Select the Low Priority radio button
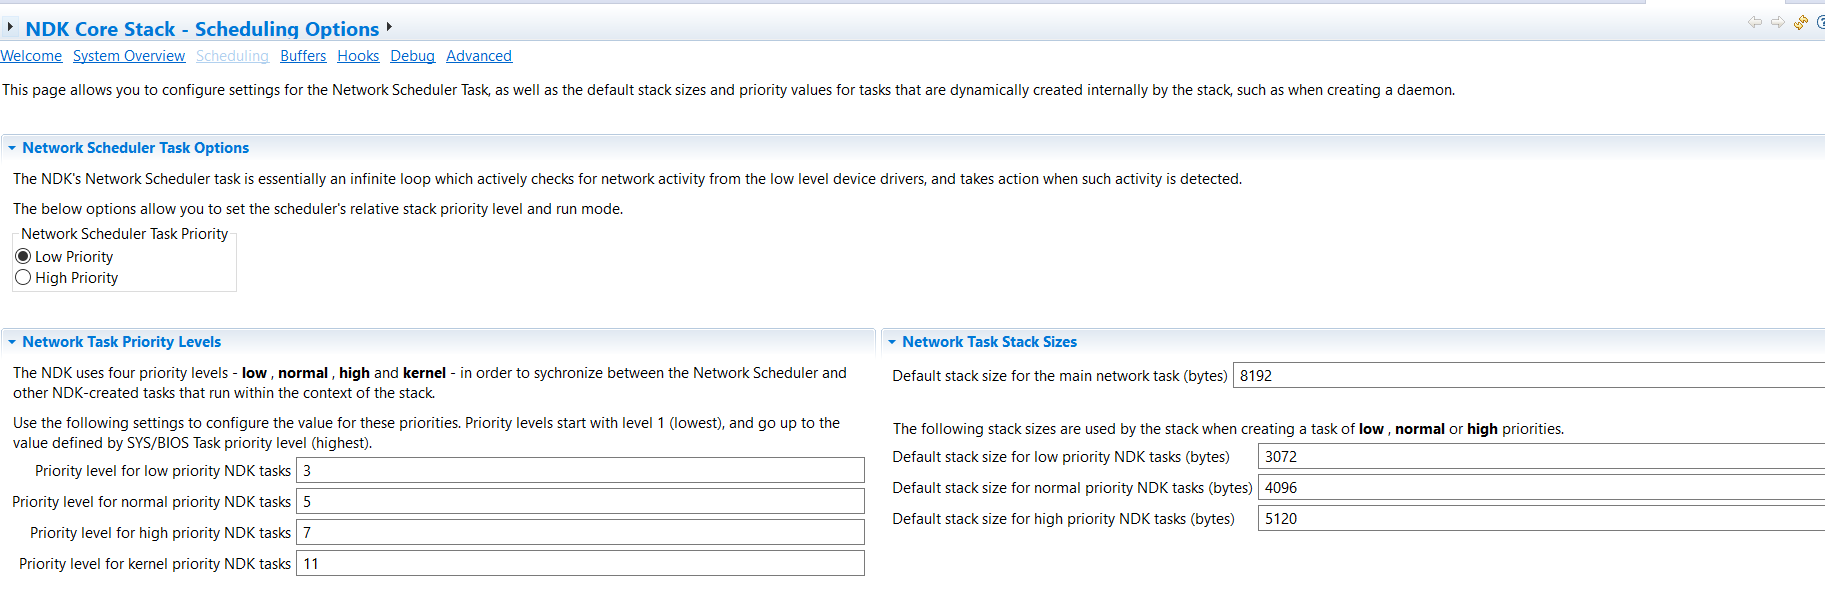The width and height of the screenshot is (1825, 597). 23,257
